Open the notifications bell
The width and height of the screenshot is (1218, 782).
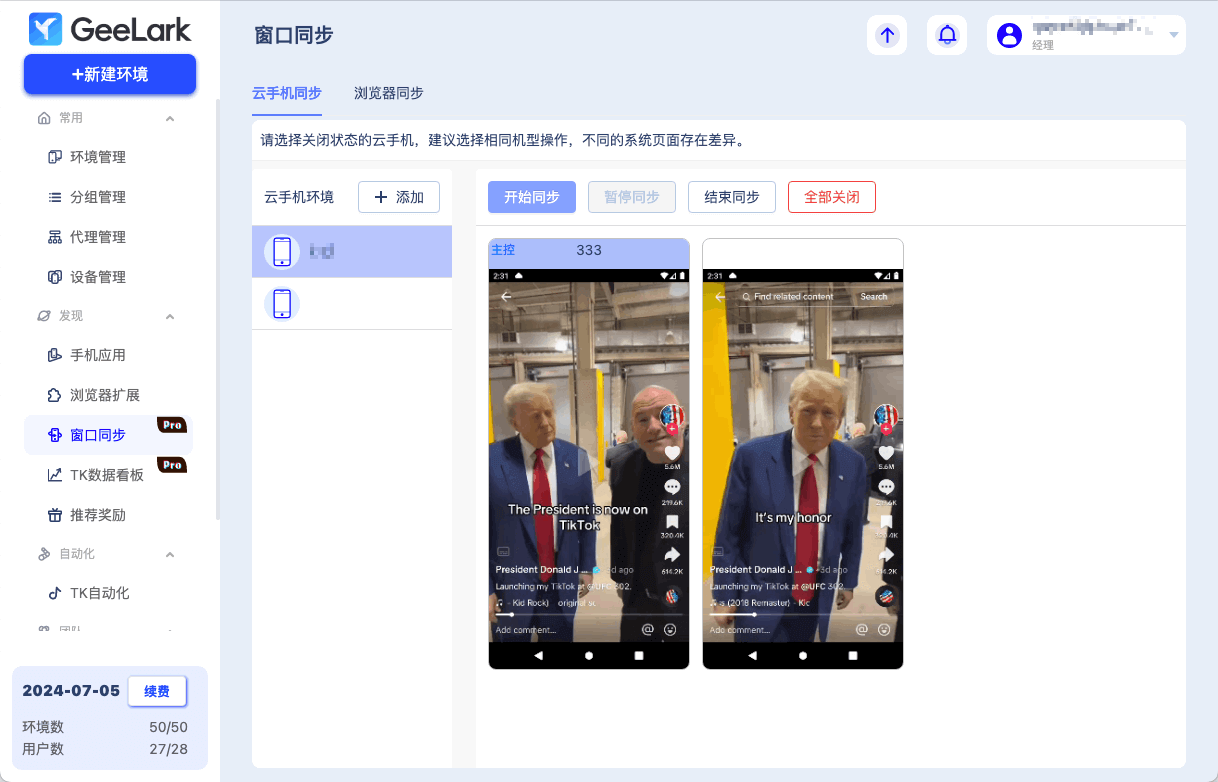click(946, 35)
